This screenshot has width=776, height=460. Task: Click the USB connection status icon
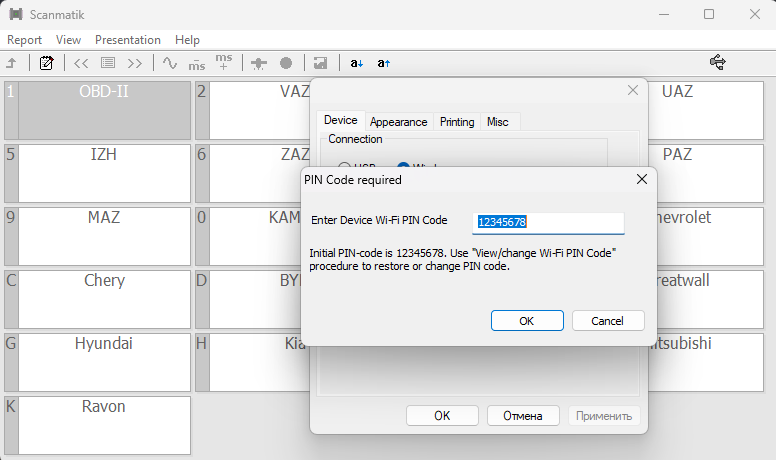(x=717, y=62)
